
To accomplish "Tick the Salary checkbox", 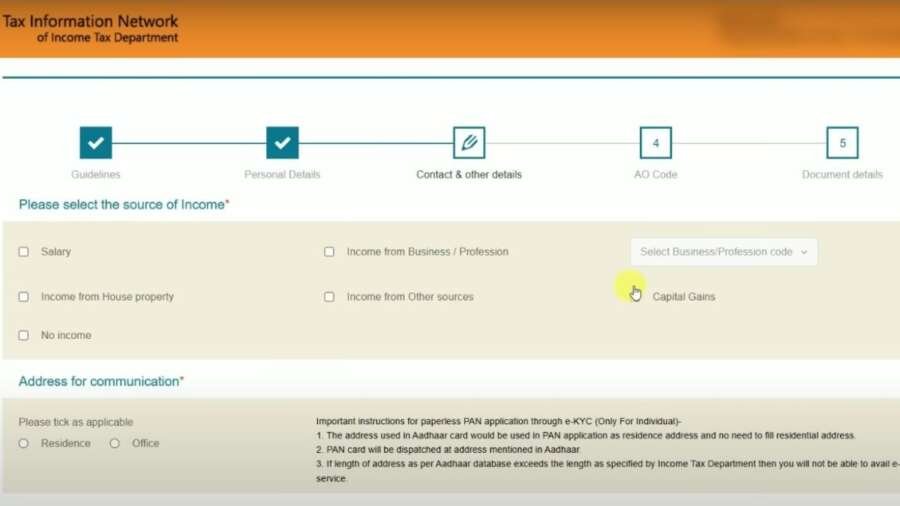I will tap(24, 252).
